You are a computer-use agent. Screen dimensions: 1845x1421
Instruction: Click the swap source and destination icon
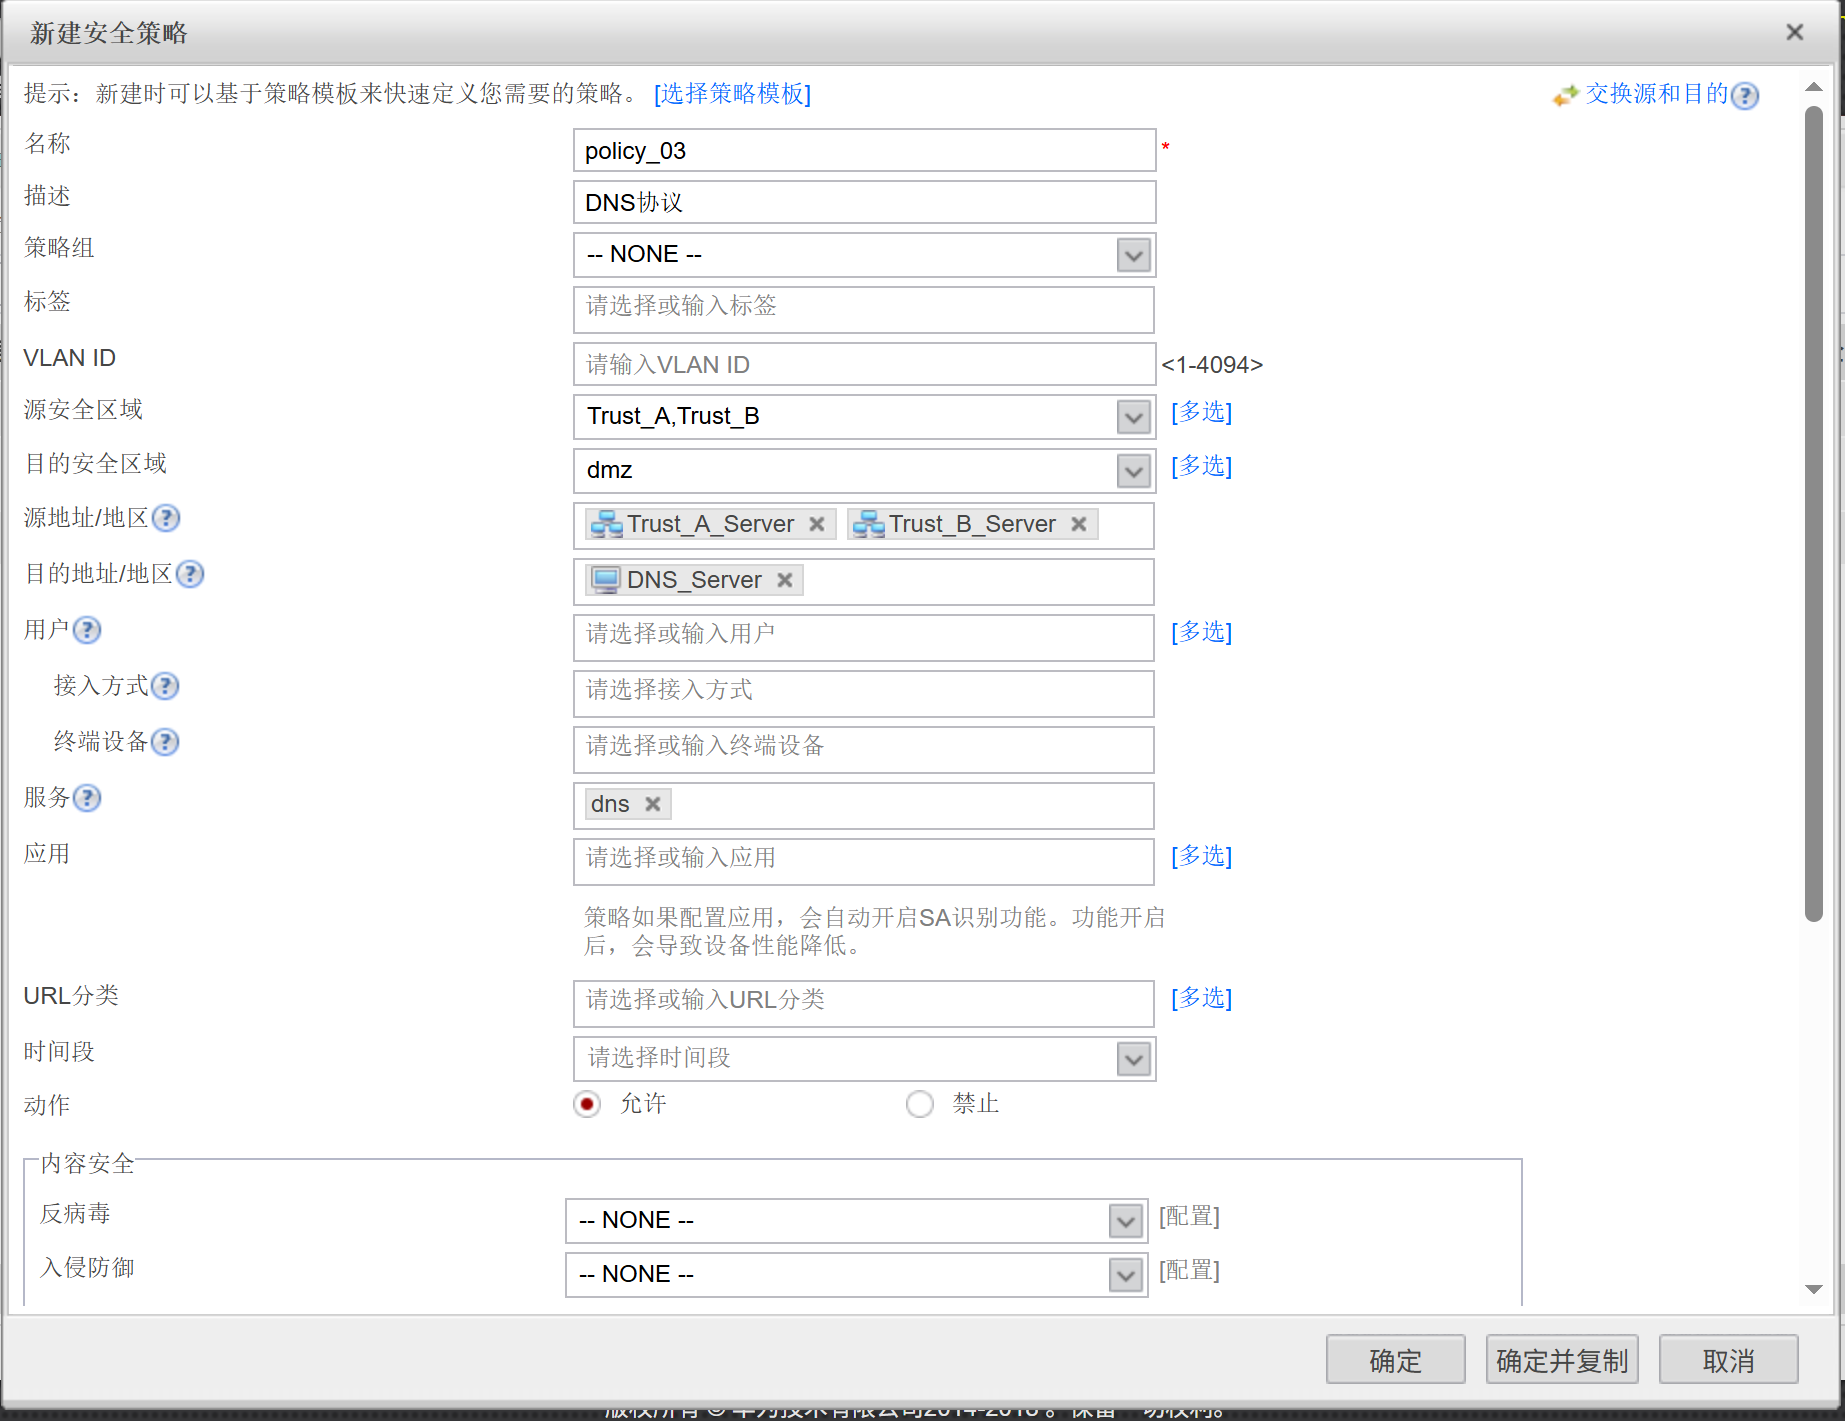1565,95
